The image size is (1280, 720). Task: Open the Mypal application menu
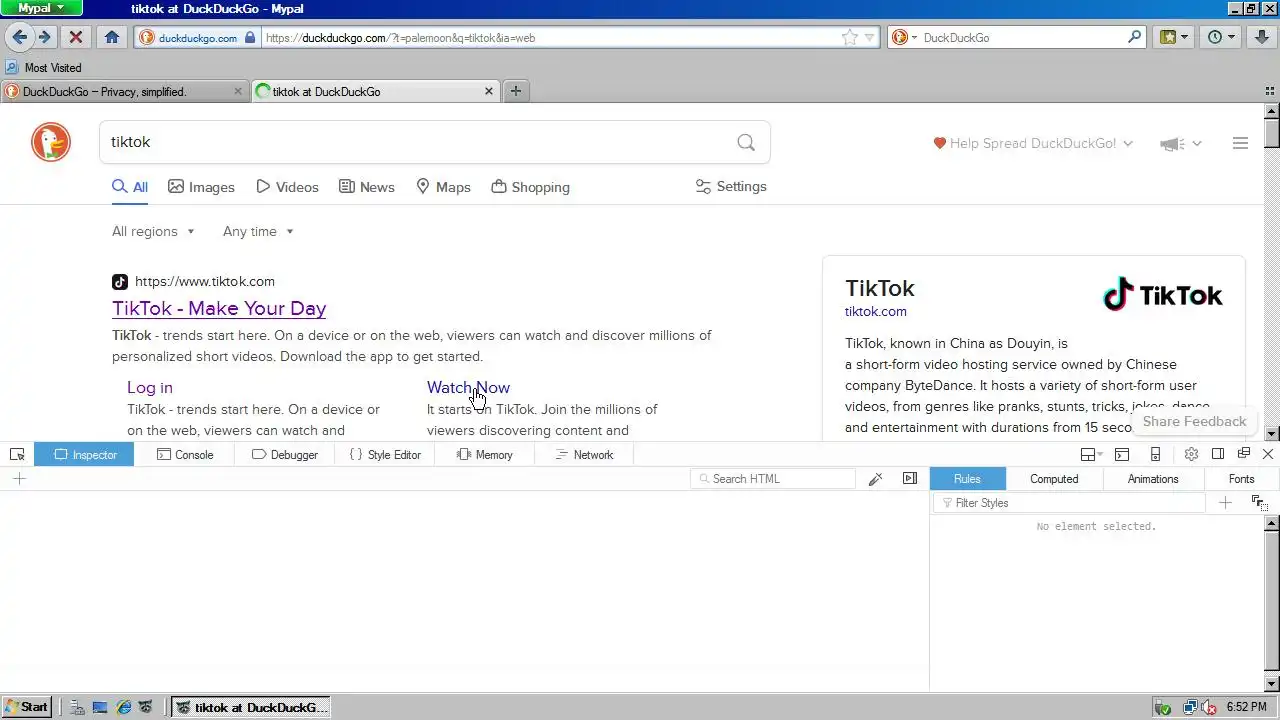pos(41,8)
